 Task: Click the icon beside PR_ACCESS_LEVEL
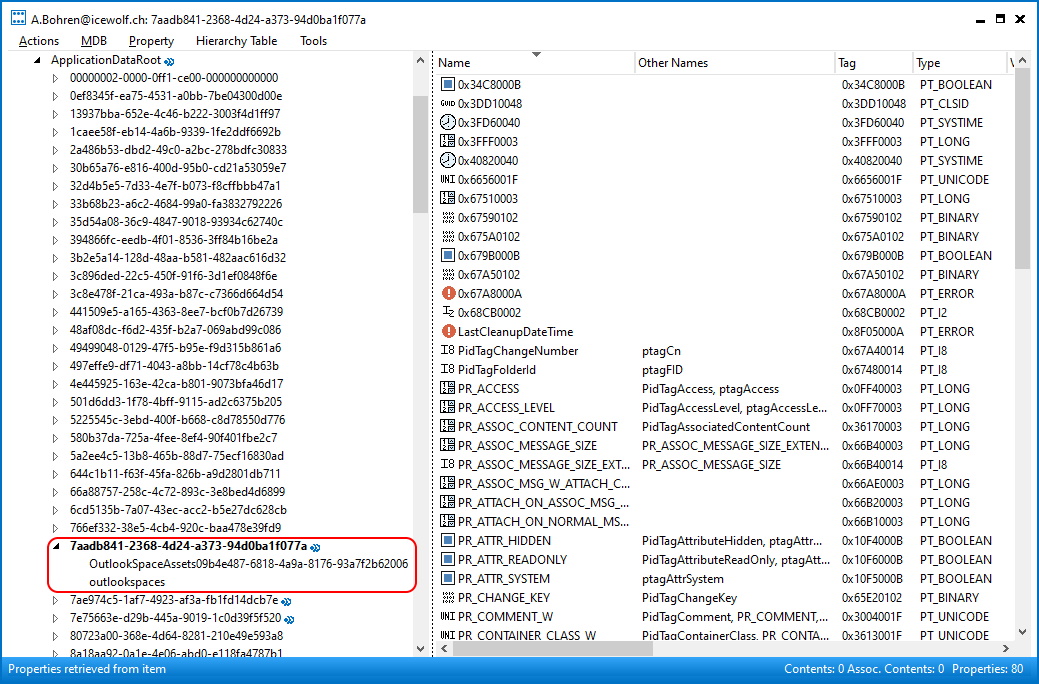(448, 407)
